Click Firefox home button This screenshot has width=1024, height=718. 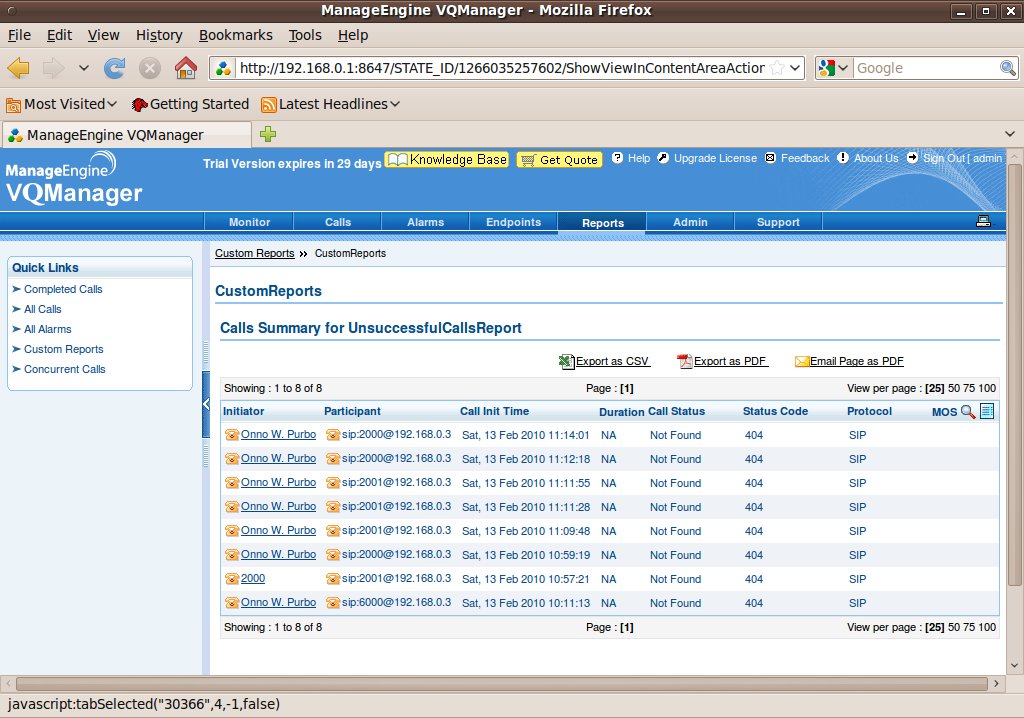pyautogui.click(x=185, y=68)
